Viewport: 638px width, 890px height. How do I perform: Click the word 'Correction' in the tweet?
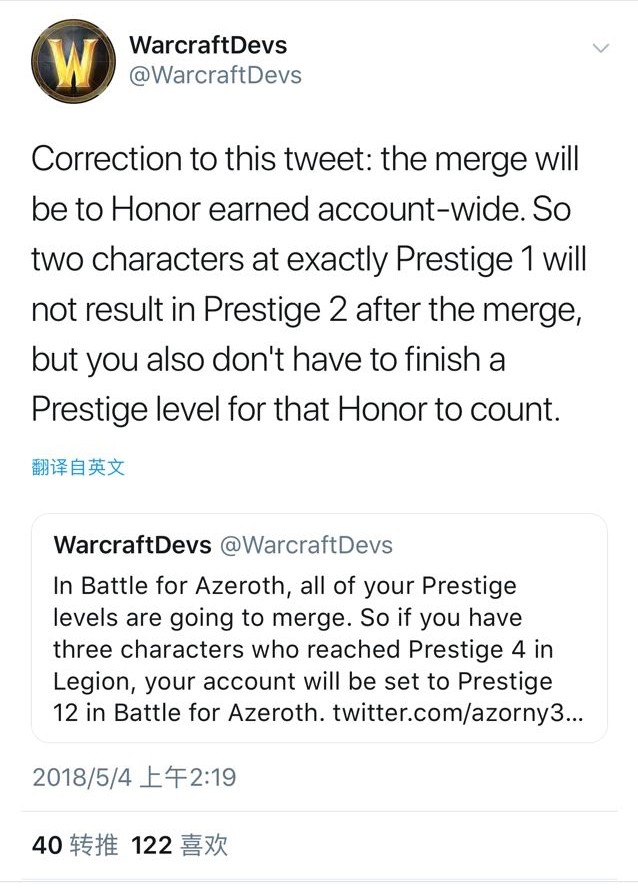pyautogui.click(x=106, y=158)
